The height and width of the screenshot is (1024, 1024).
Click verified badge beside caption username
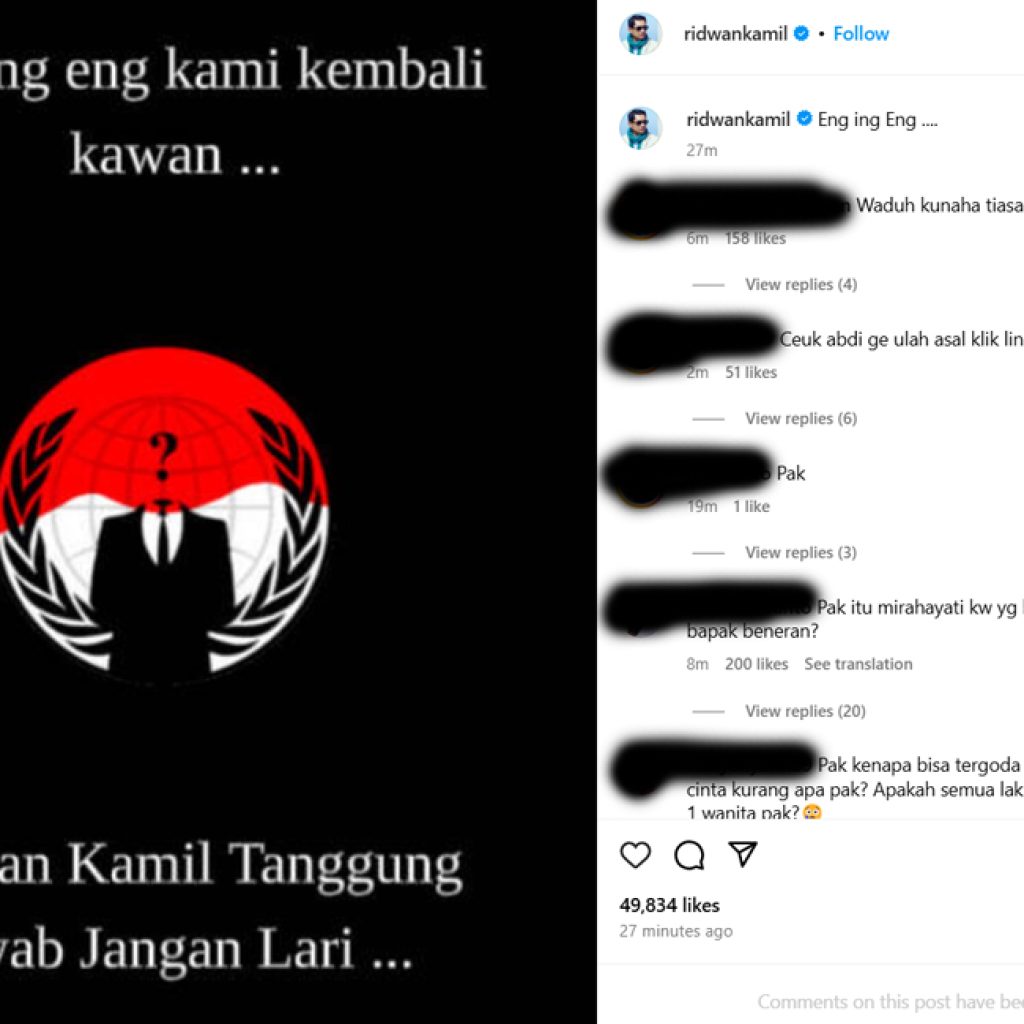coord(804,119)
